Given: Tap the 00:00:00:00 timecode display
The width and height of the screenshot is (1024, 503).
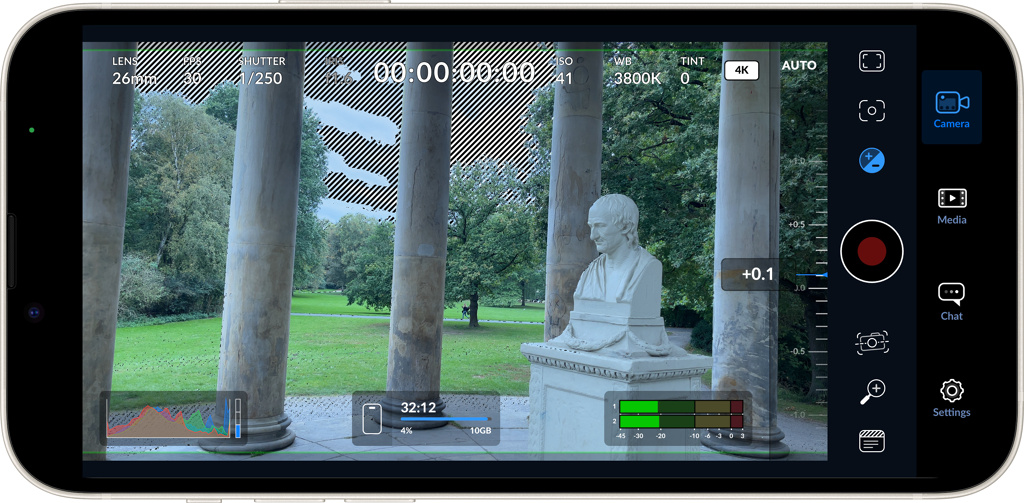Looking at the screenshot, I should coord(455,72).
